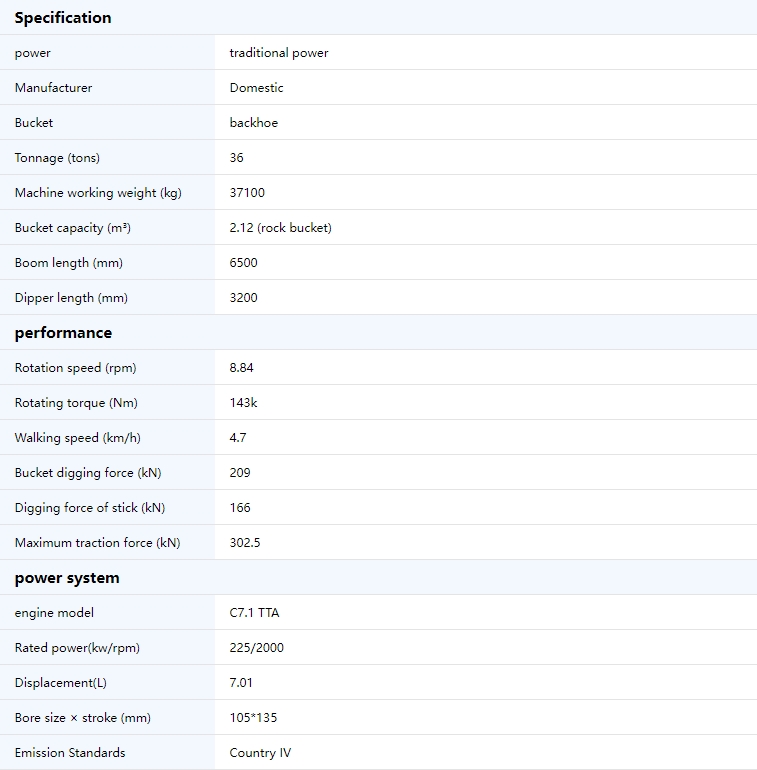Select the rotation speed value 8.84

tap(242, 368)
